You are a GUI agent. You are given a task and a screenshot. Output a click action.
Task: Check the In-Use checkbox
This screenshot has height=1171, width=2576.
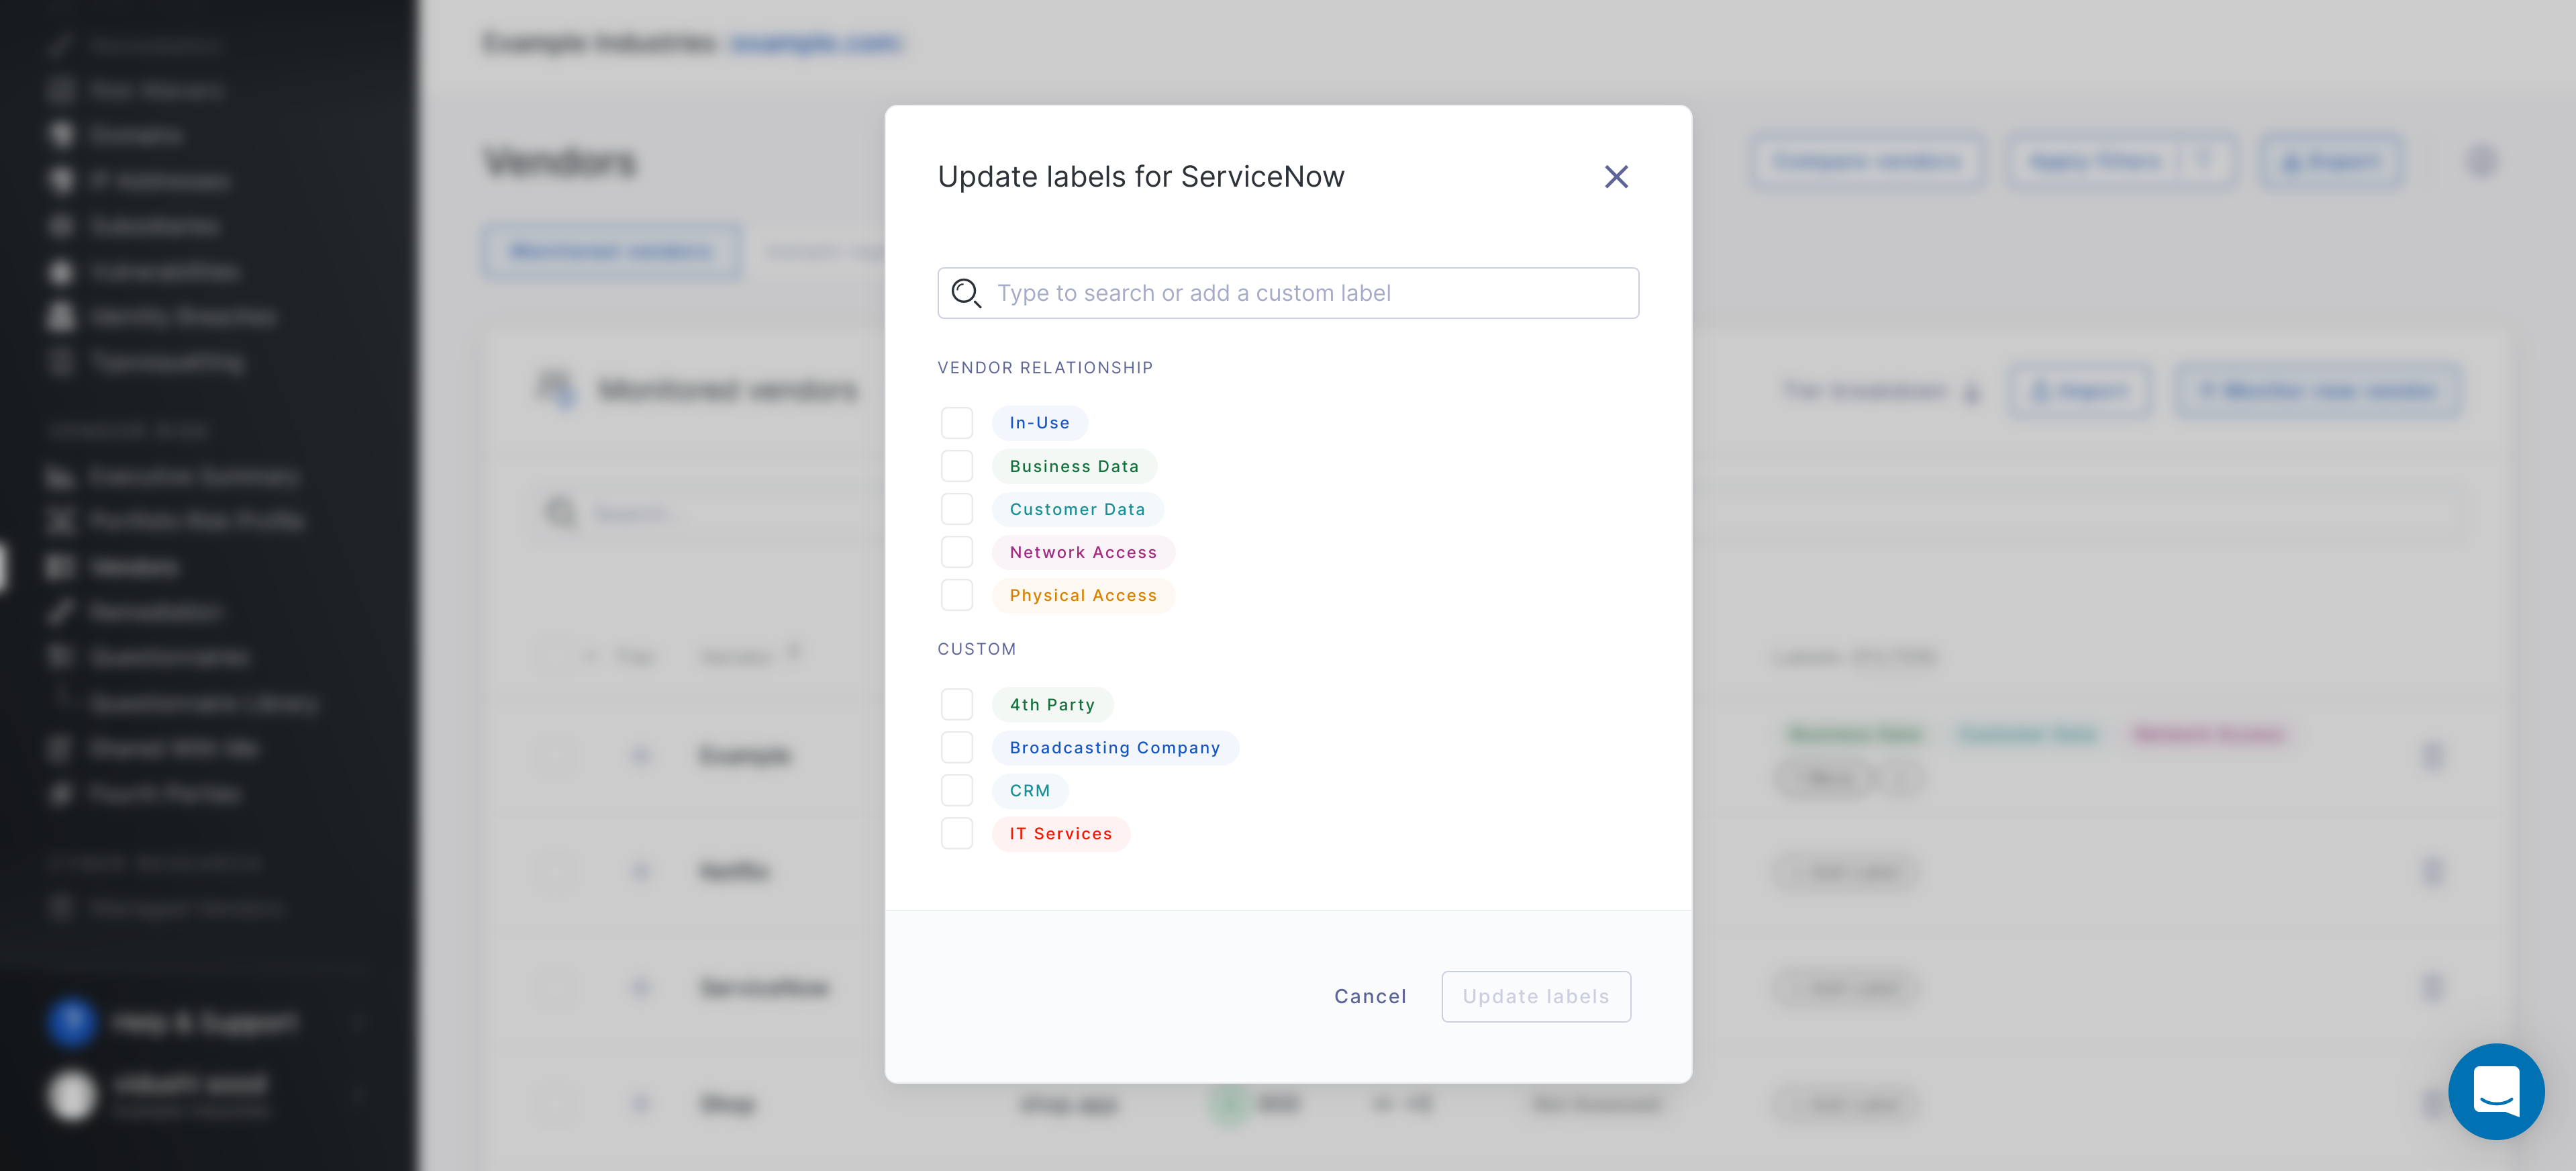click(x=957, y=423)
